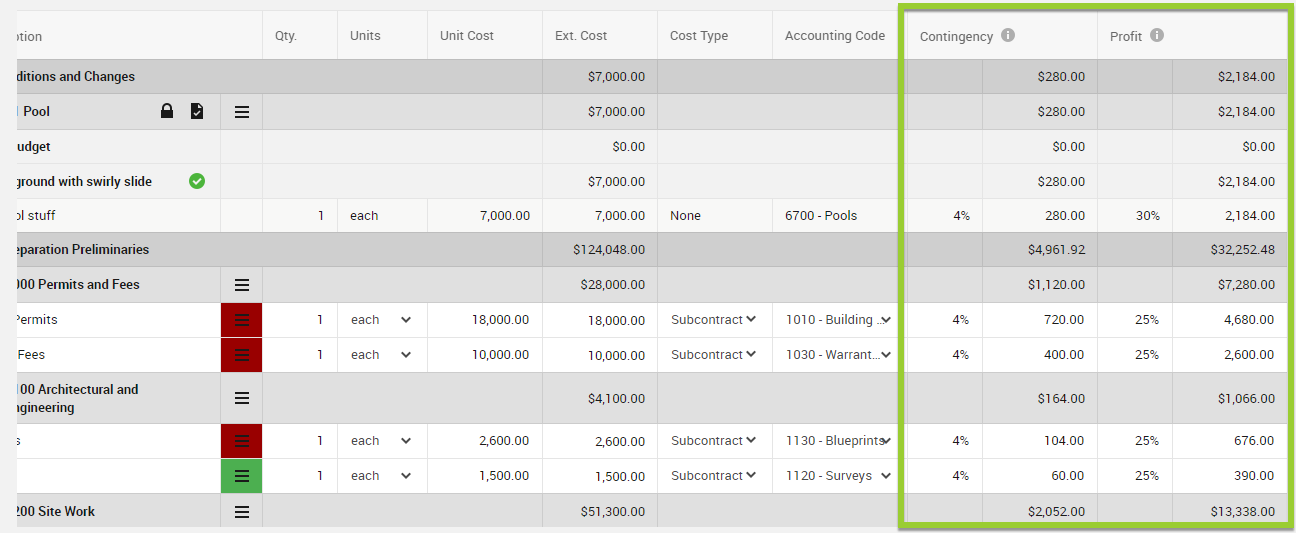This screenshot has height=533, width=1296.
Task: Click the red status handle on Fees row
Action: click(x=242, y=355)
